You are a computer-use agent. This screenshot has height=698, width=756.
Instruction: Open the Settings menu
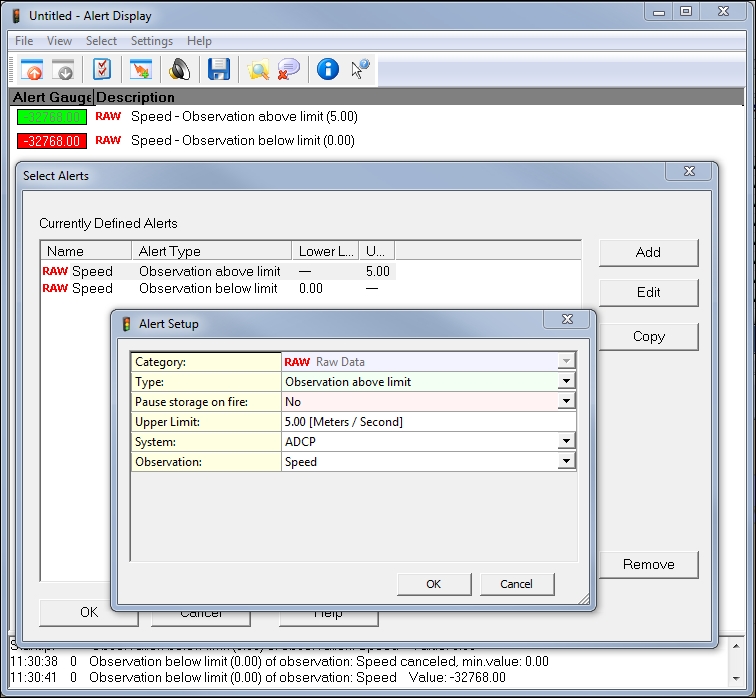152,41
